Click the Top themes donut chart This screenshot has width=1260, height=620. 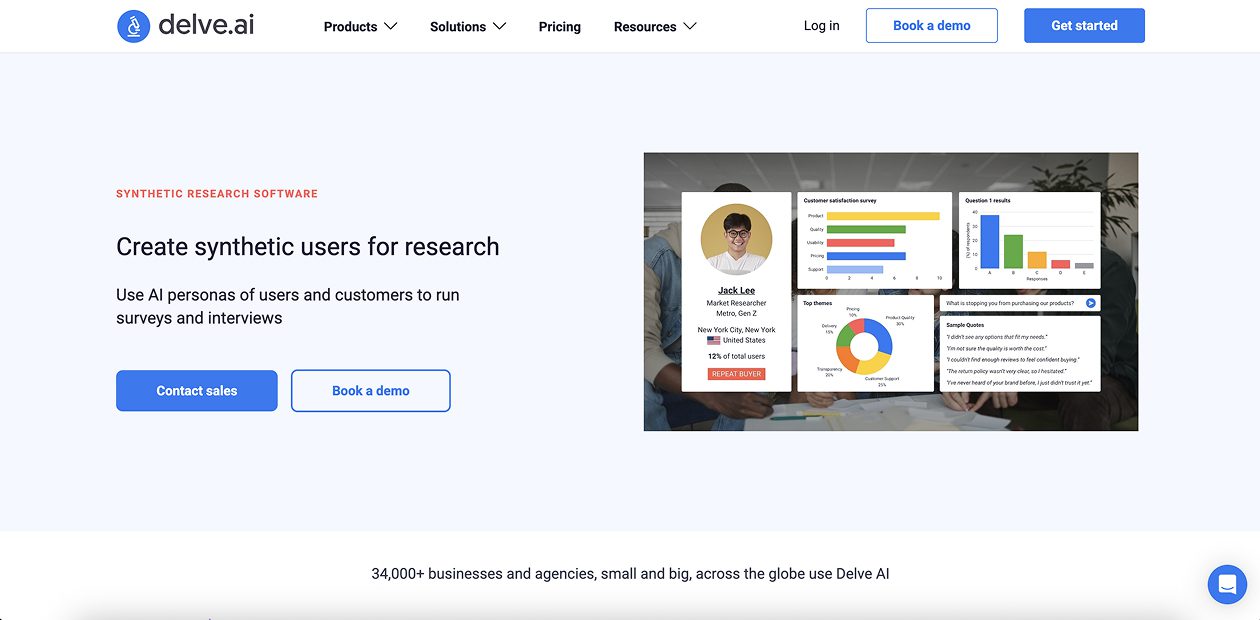pyautogui.click(x=864, y=346)
